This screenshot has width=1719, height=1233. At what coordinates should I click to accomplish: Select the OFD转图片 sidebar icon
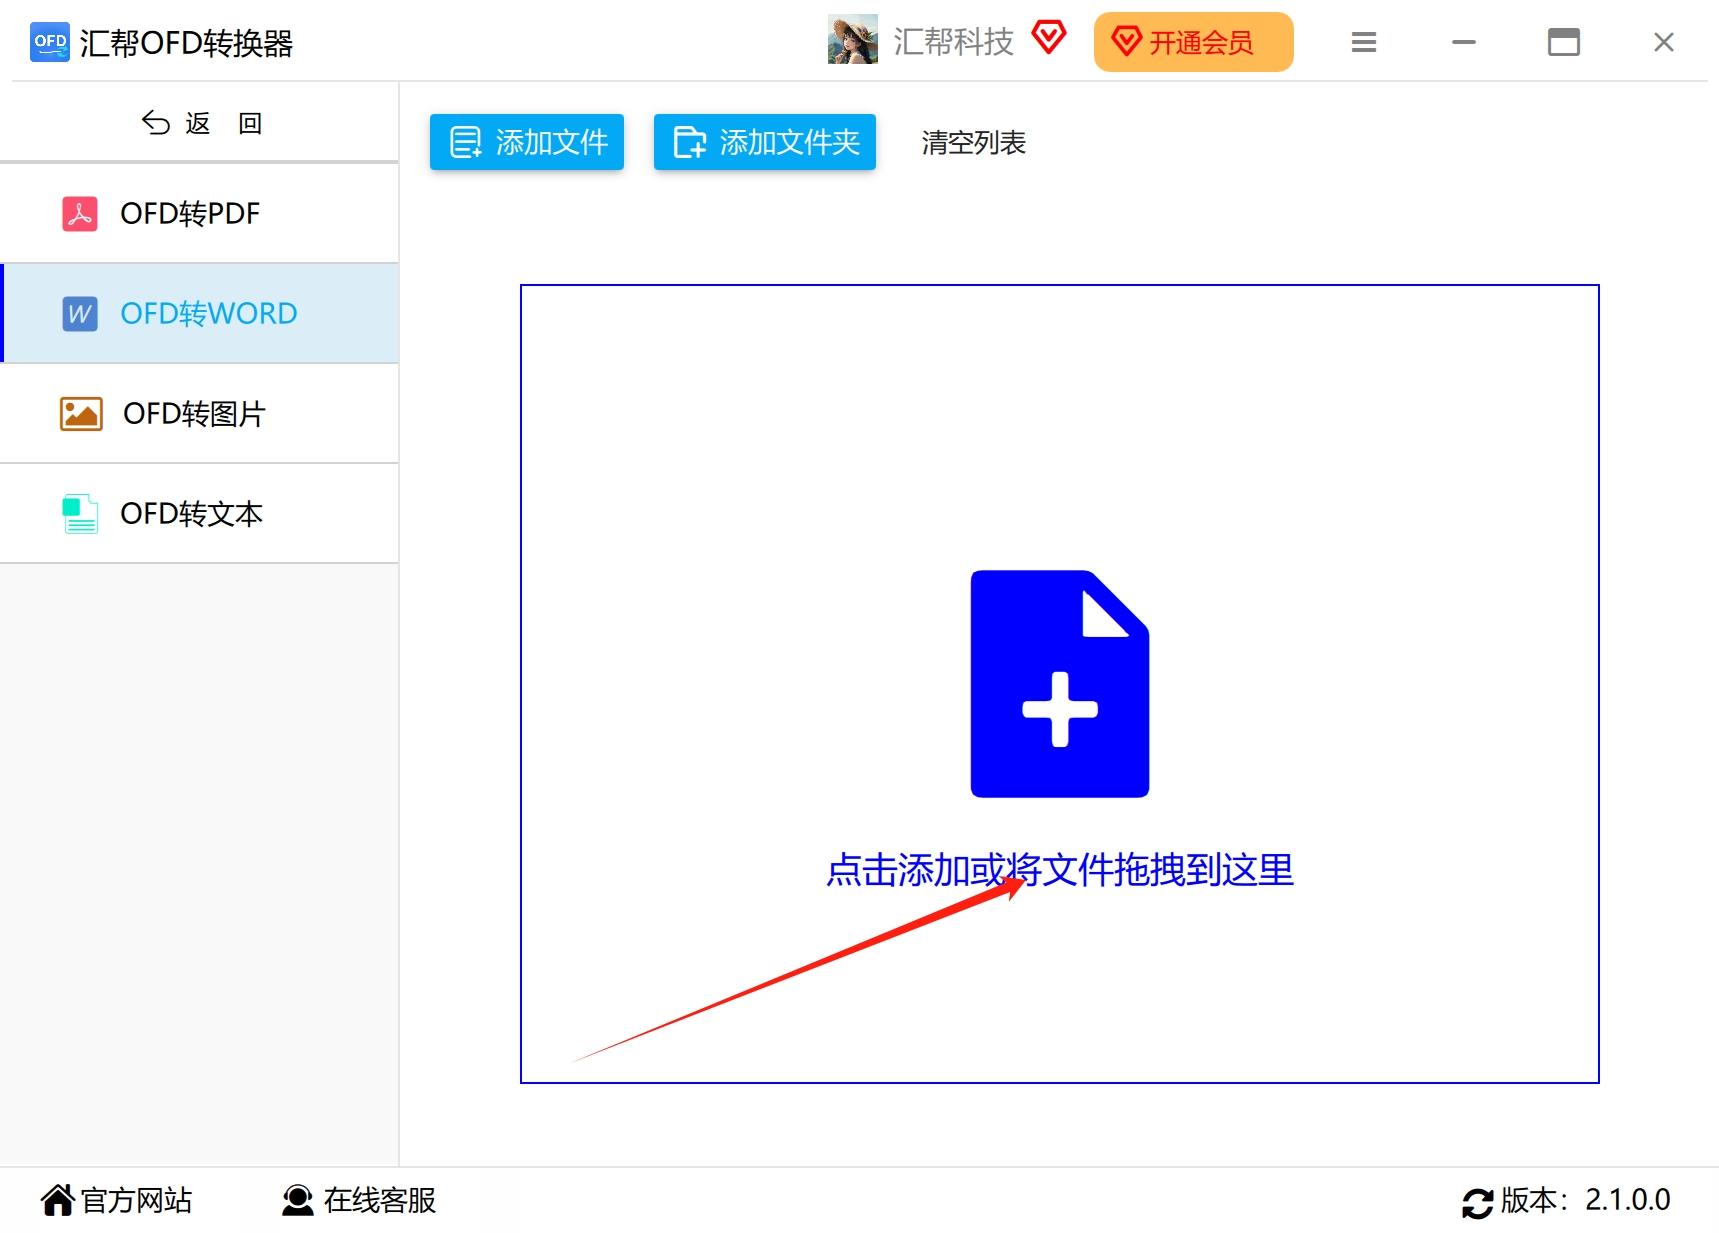coord(80,413)
